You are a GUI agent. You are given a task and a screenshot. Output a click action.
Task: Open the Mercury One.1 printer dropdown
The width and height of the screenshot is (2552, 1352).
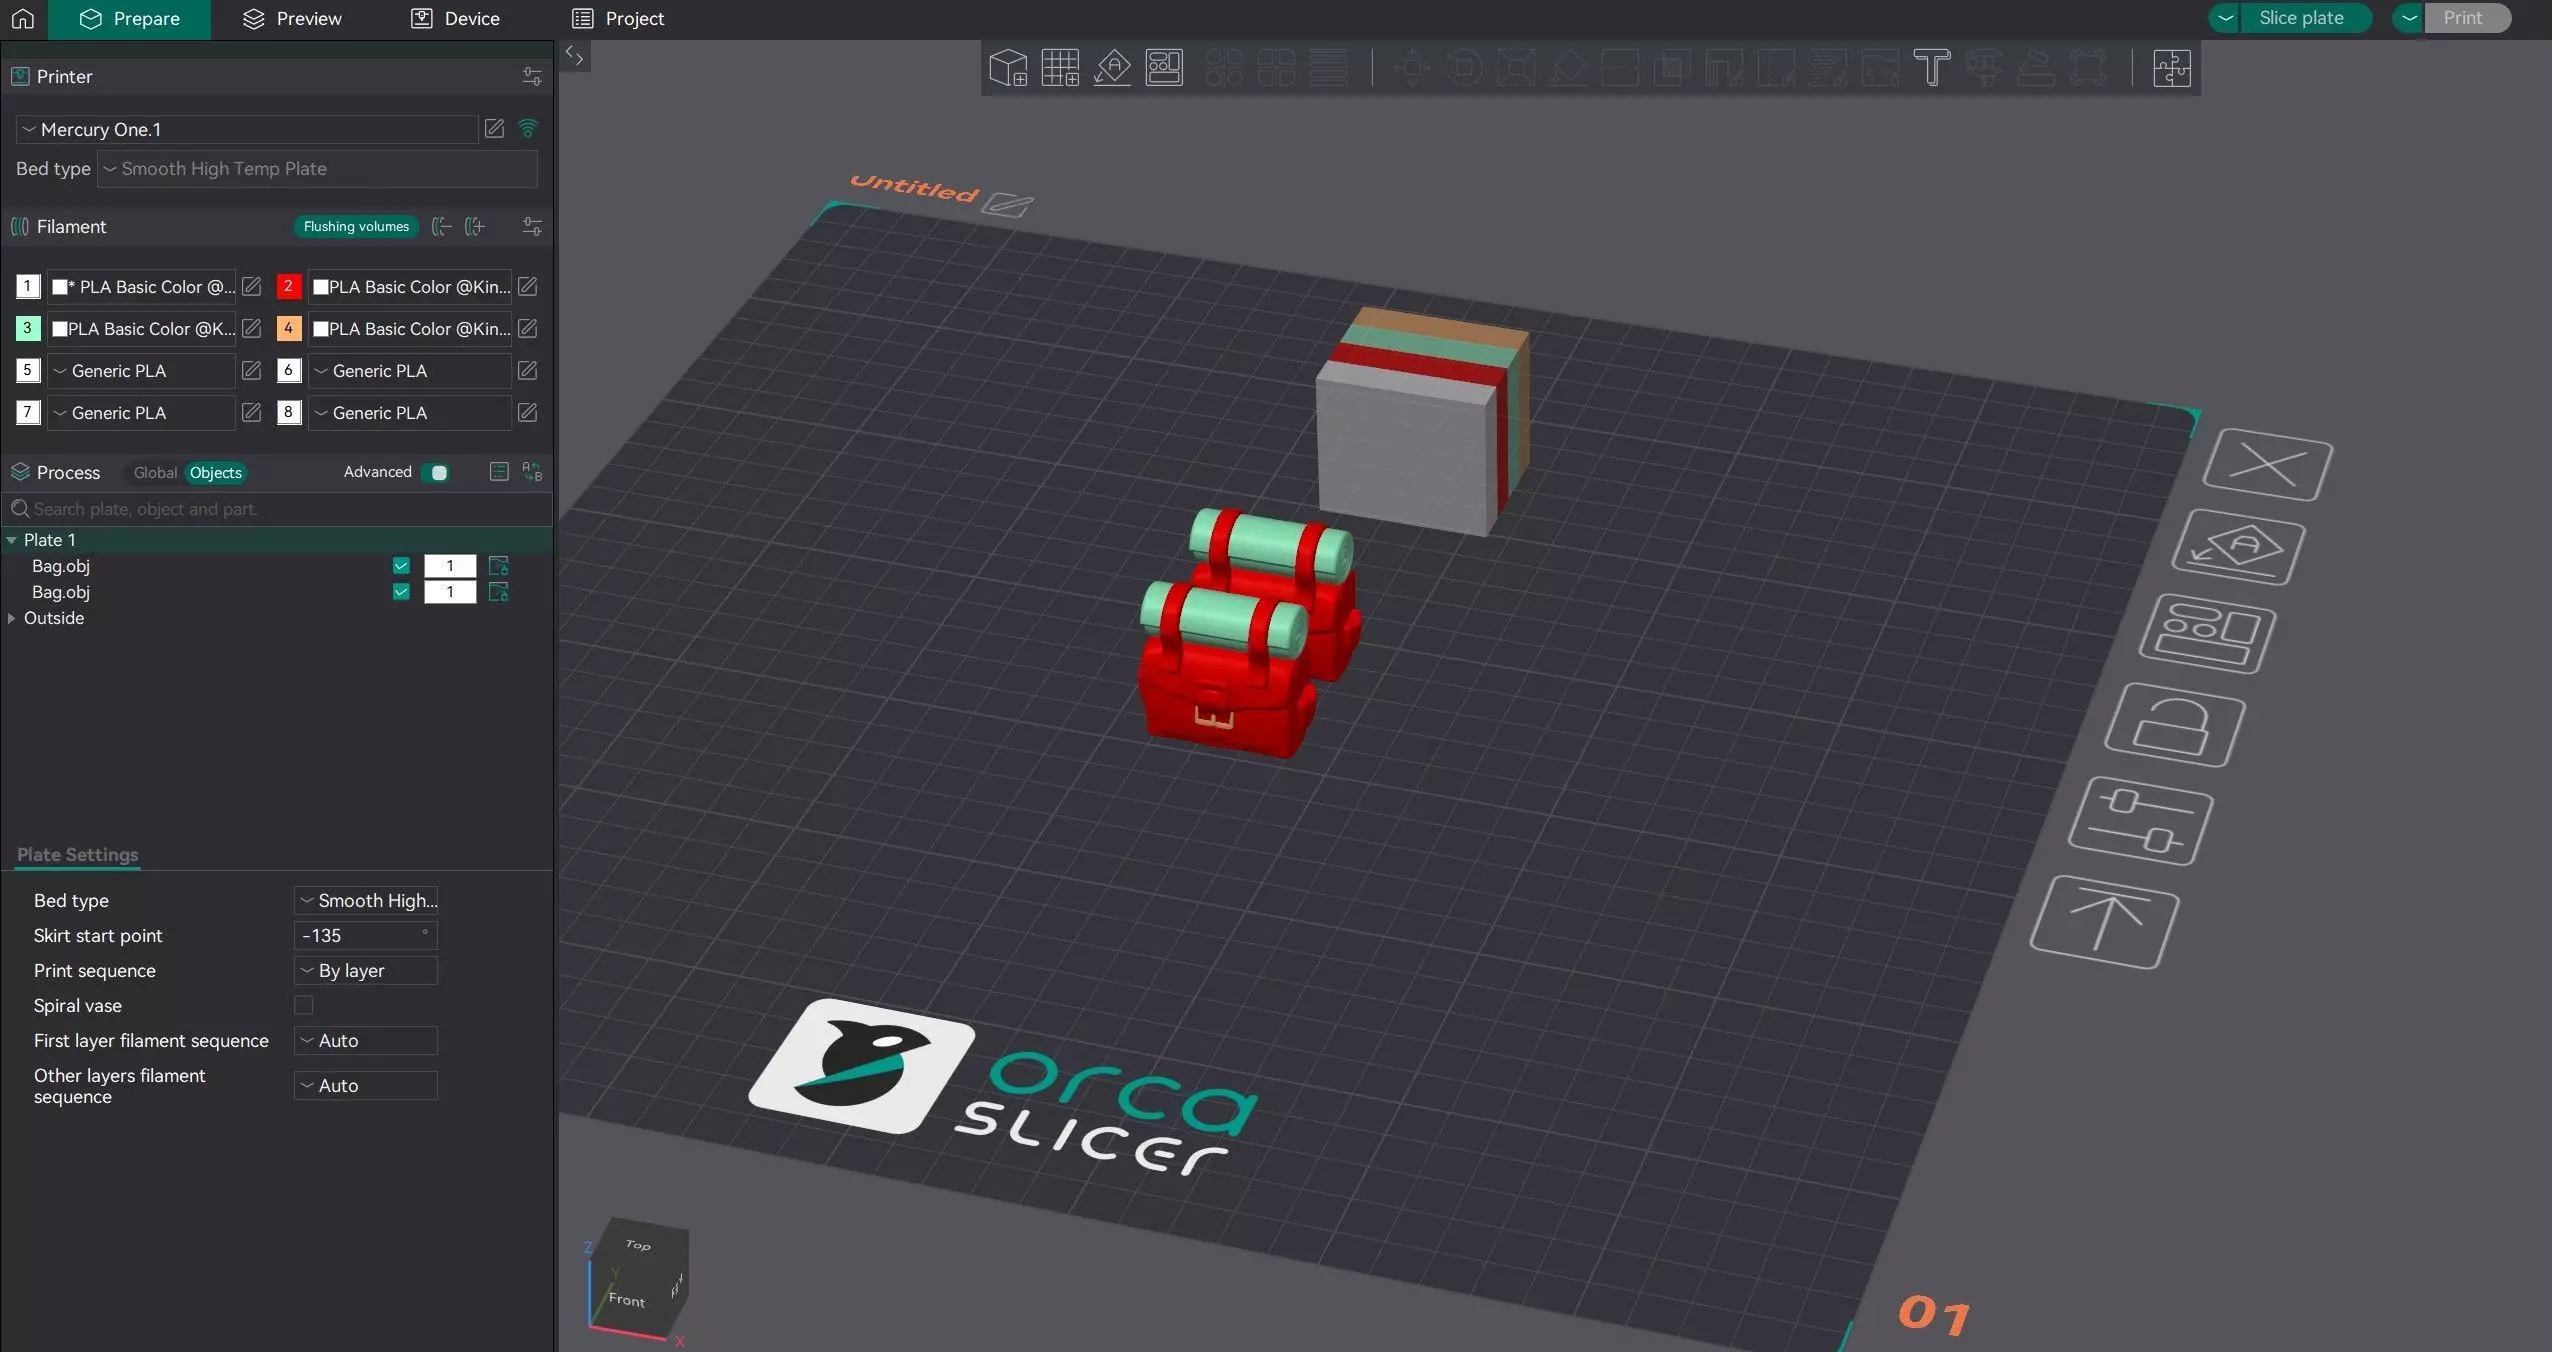pyautogui.click(x=246, y=129)
